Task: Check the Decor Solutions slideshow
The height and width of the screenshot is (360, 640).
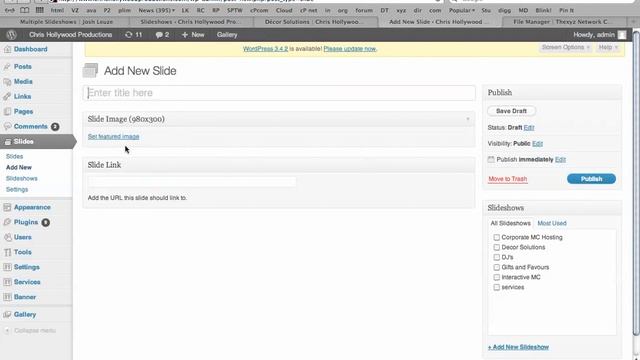Action: coord(496,247)
